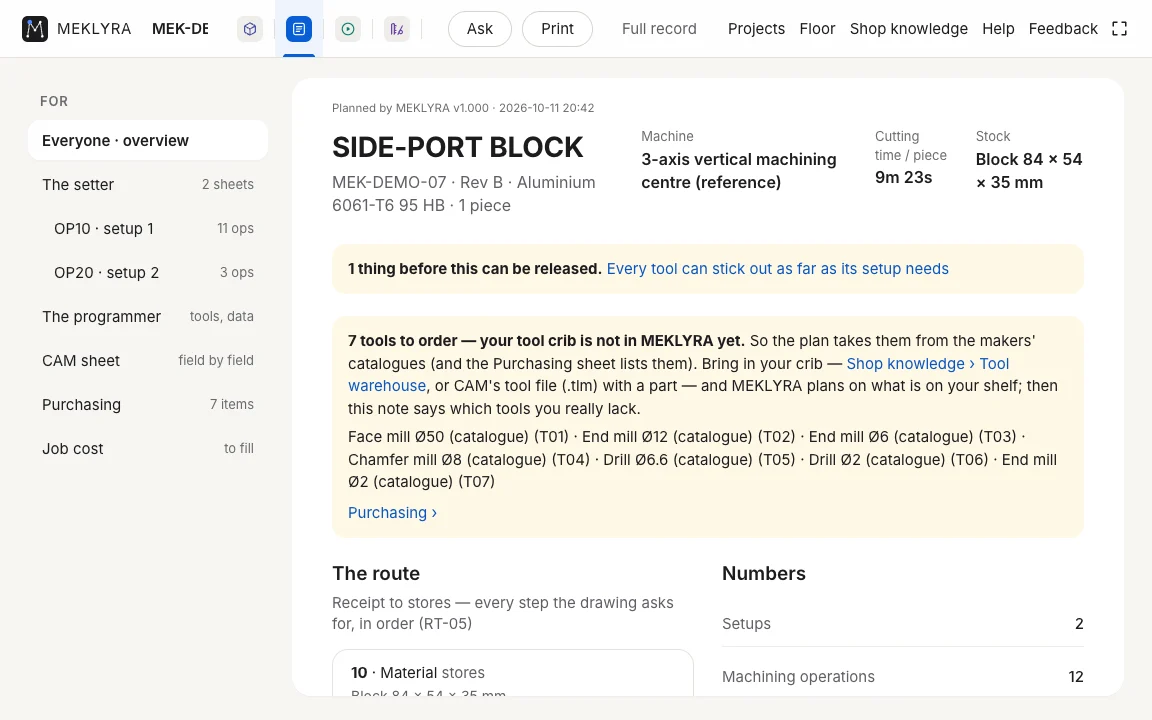This screenshot has height=720, width=1152.
Task: Open the Feedback link
Action: (x=1063, y=29)
